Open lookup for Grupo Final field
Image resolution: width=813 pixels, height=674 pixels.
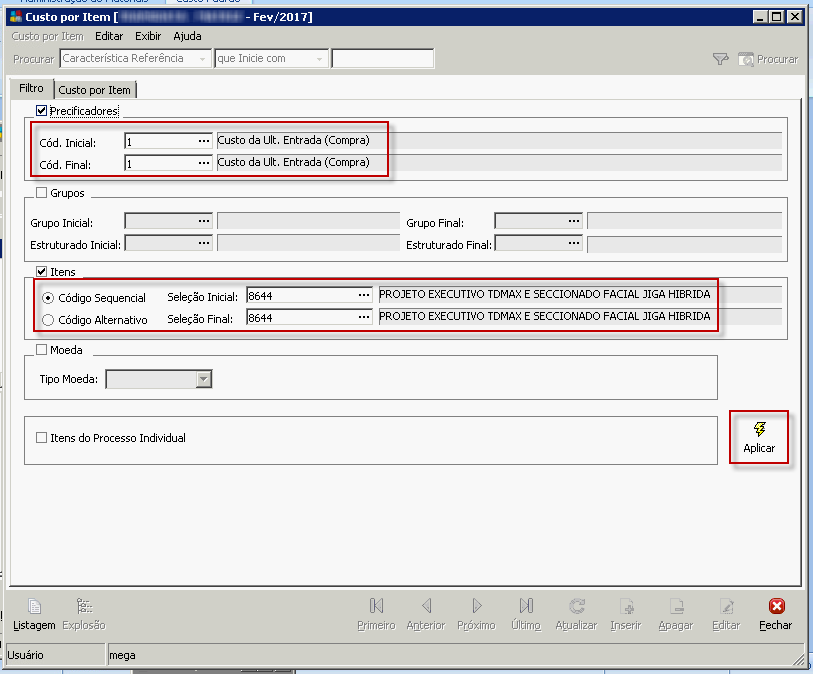point(573,221)
